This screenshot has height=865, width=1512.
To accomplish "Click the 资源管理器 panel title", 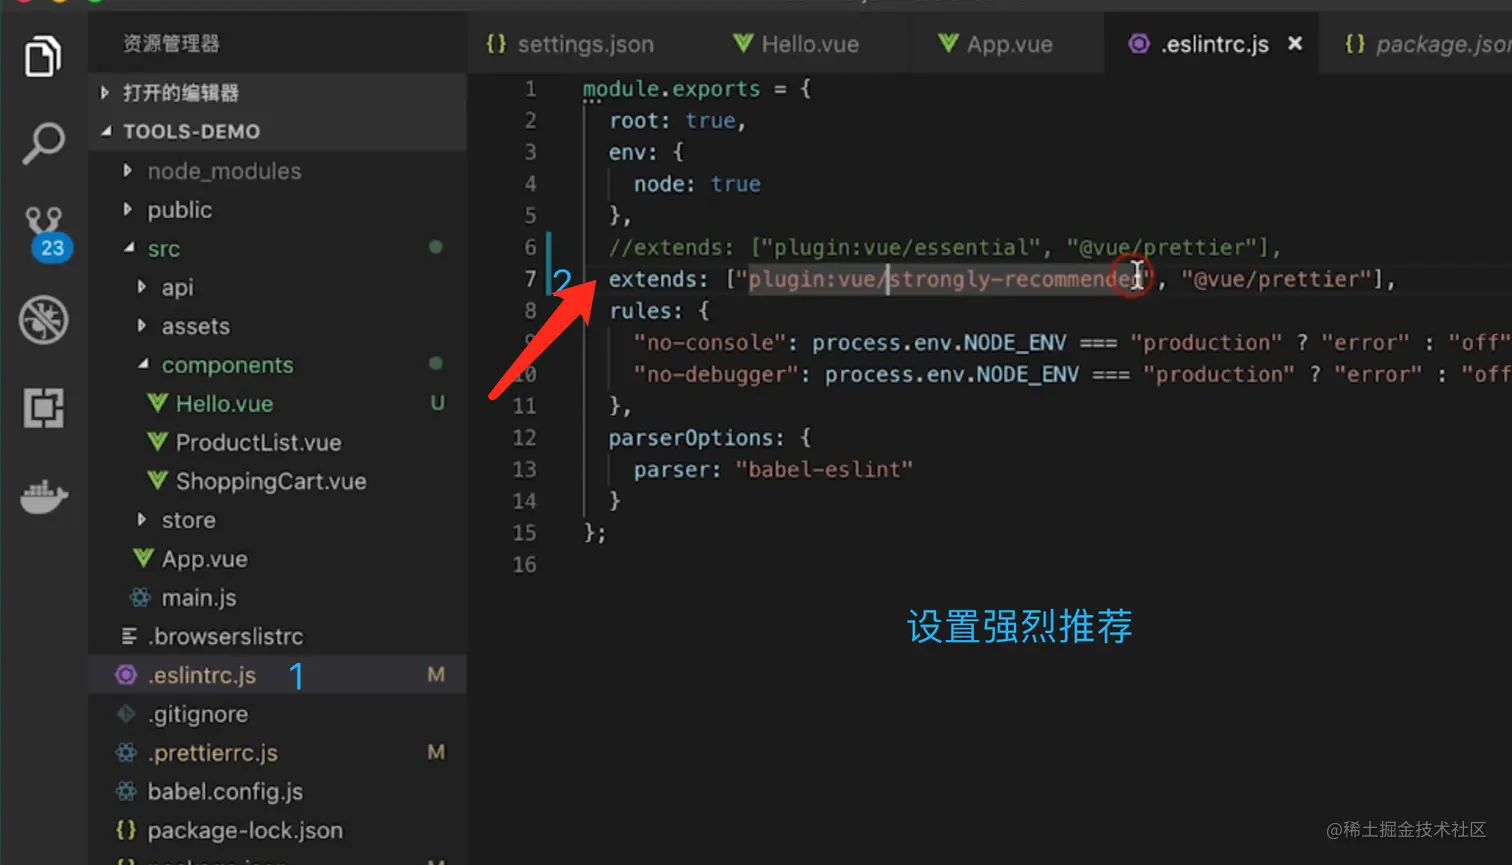I will tap(171, 44).
